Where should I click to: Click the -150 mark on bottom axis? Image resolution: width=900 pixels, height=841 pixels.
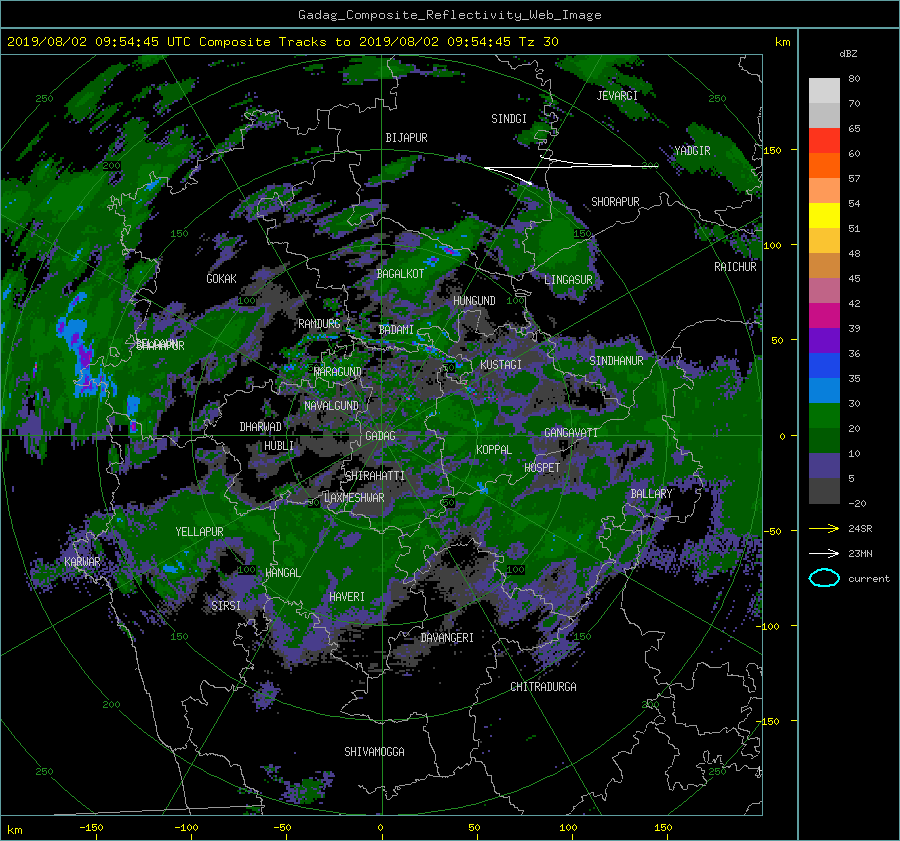91,828
